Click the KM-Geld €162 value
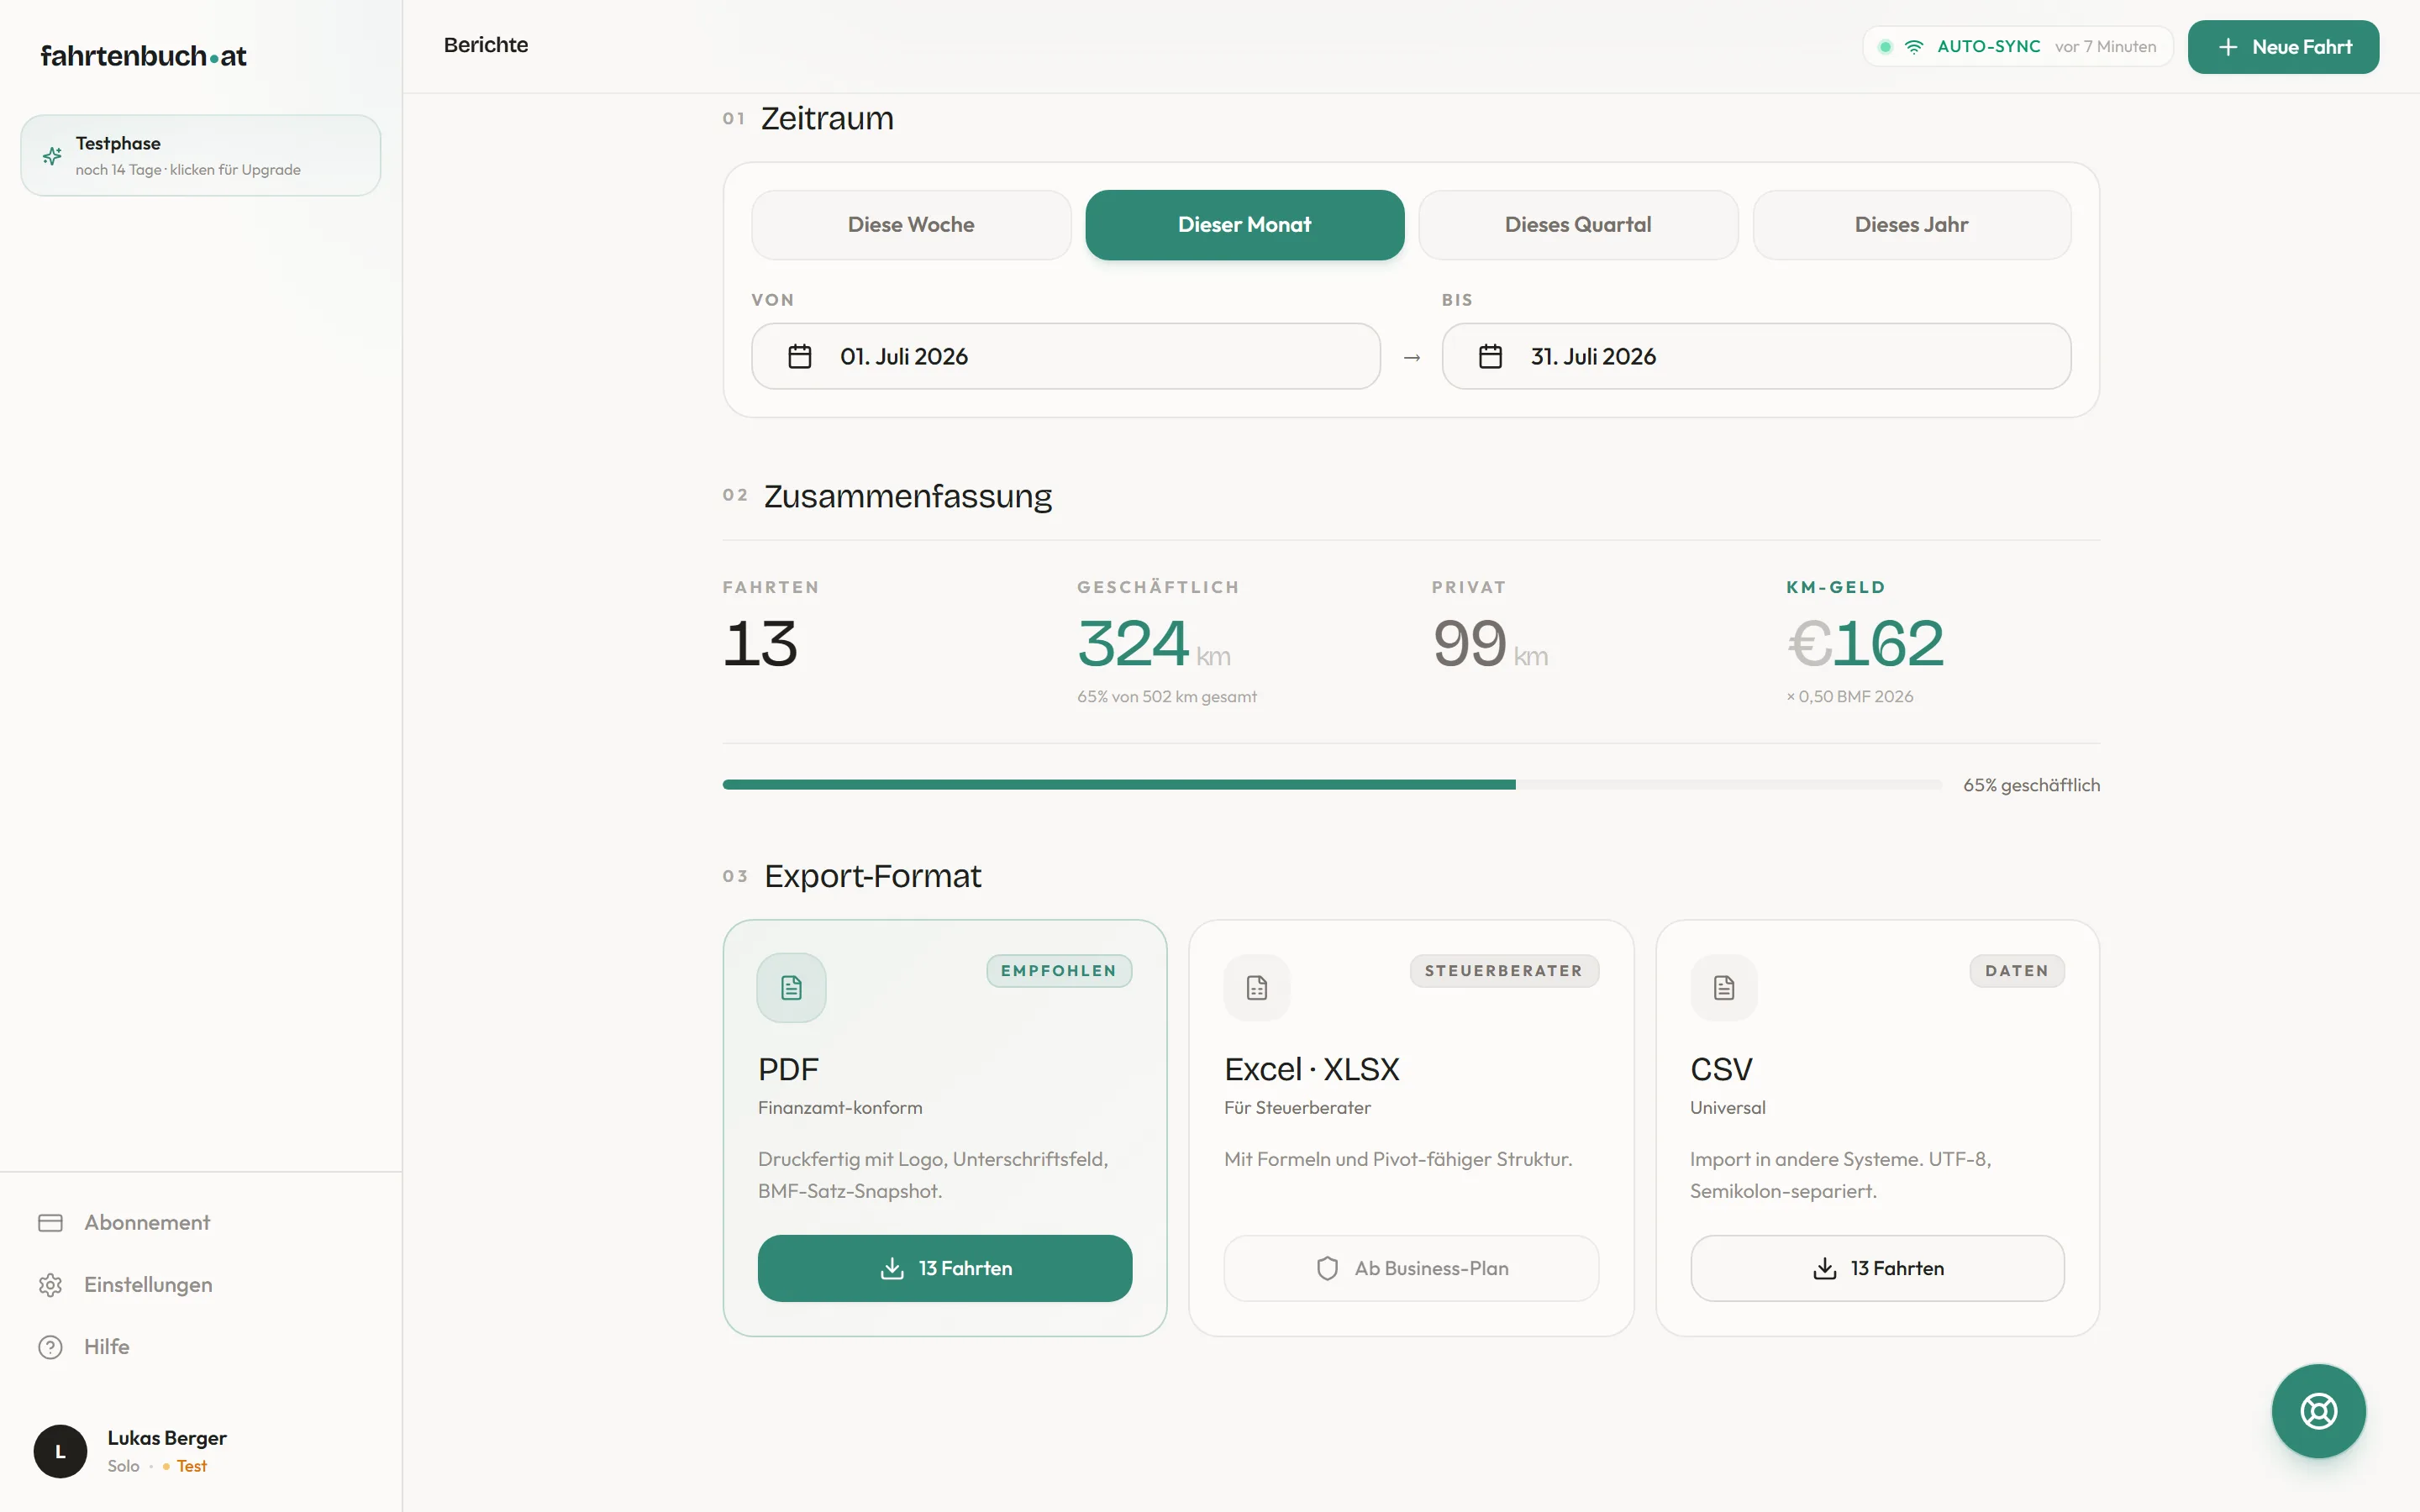The width and height of the screenshot is (2420, 1512). coord(1865,643)
